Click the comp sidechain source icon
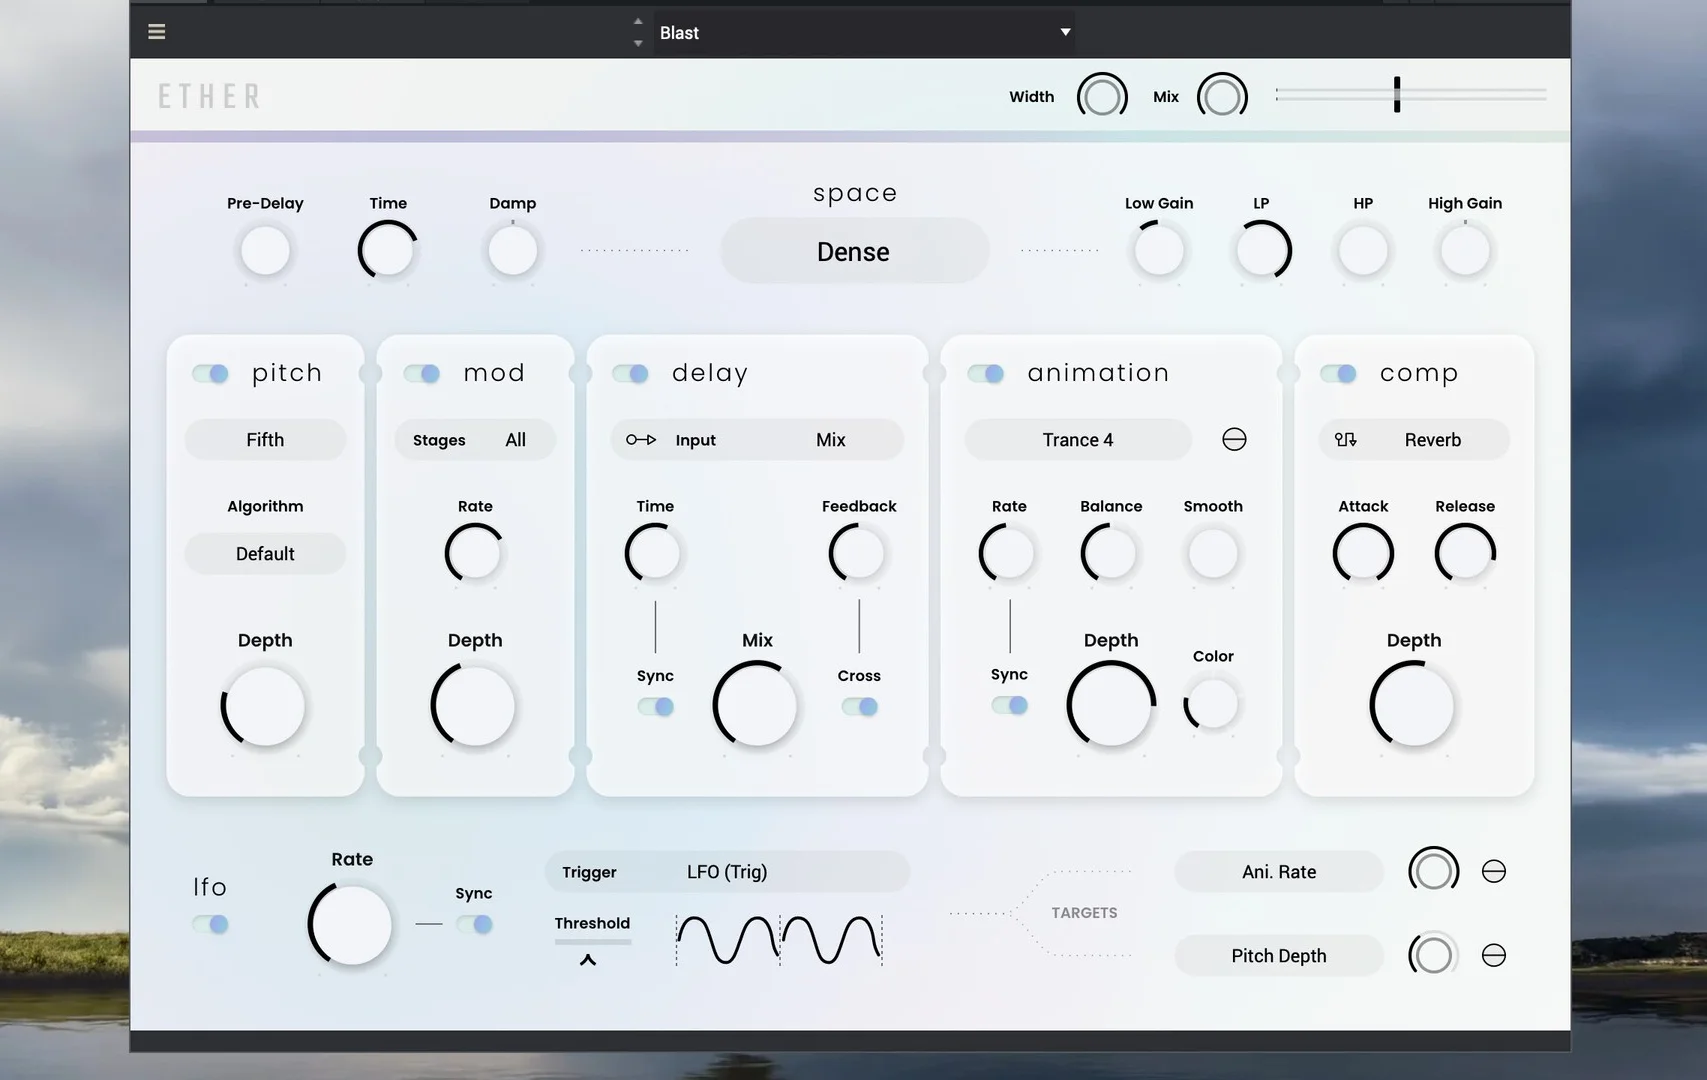Viewport: 1707px width, 1080px height. pos(1346,440)
